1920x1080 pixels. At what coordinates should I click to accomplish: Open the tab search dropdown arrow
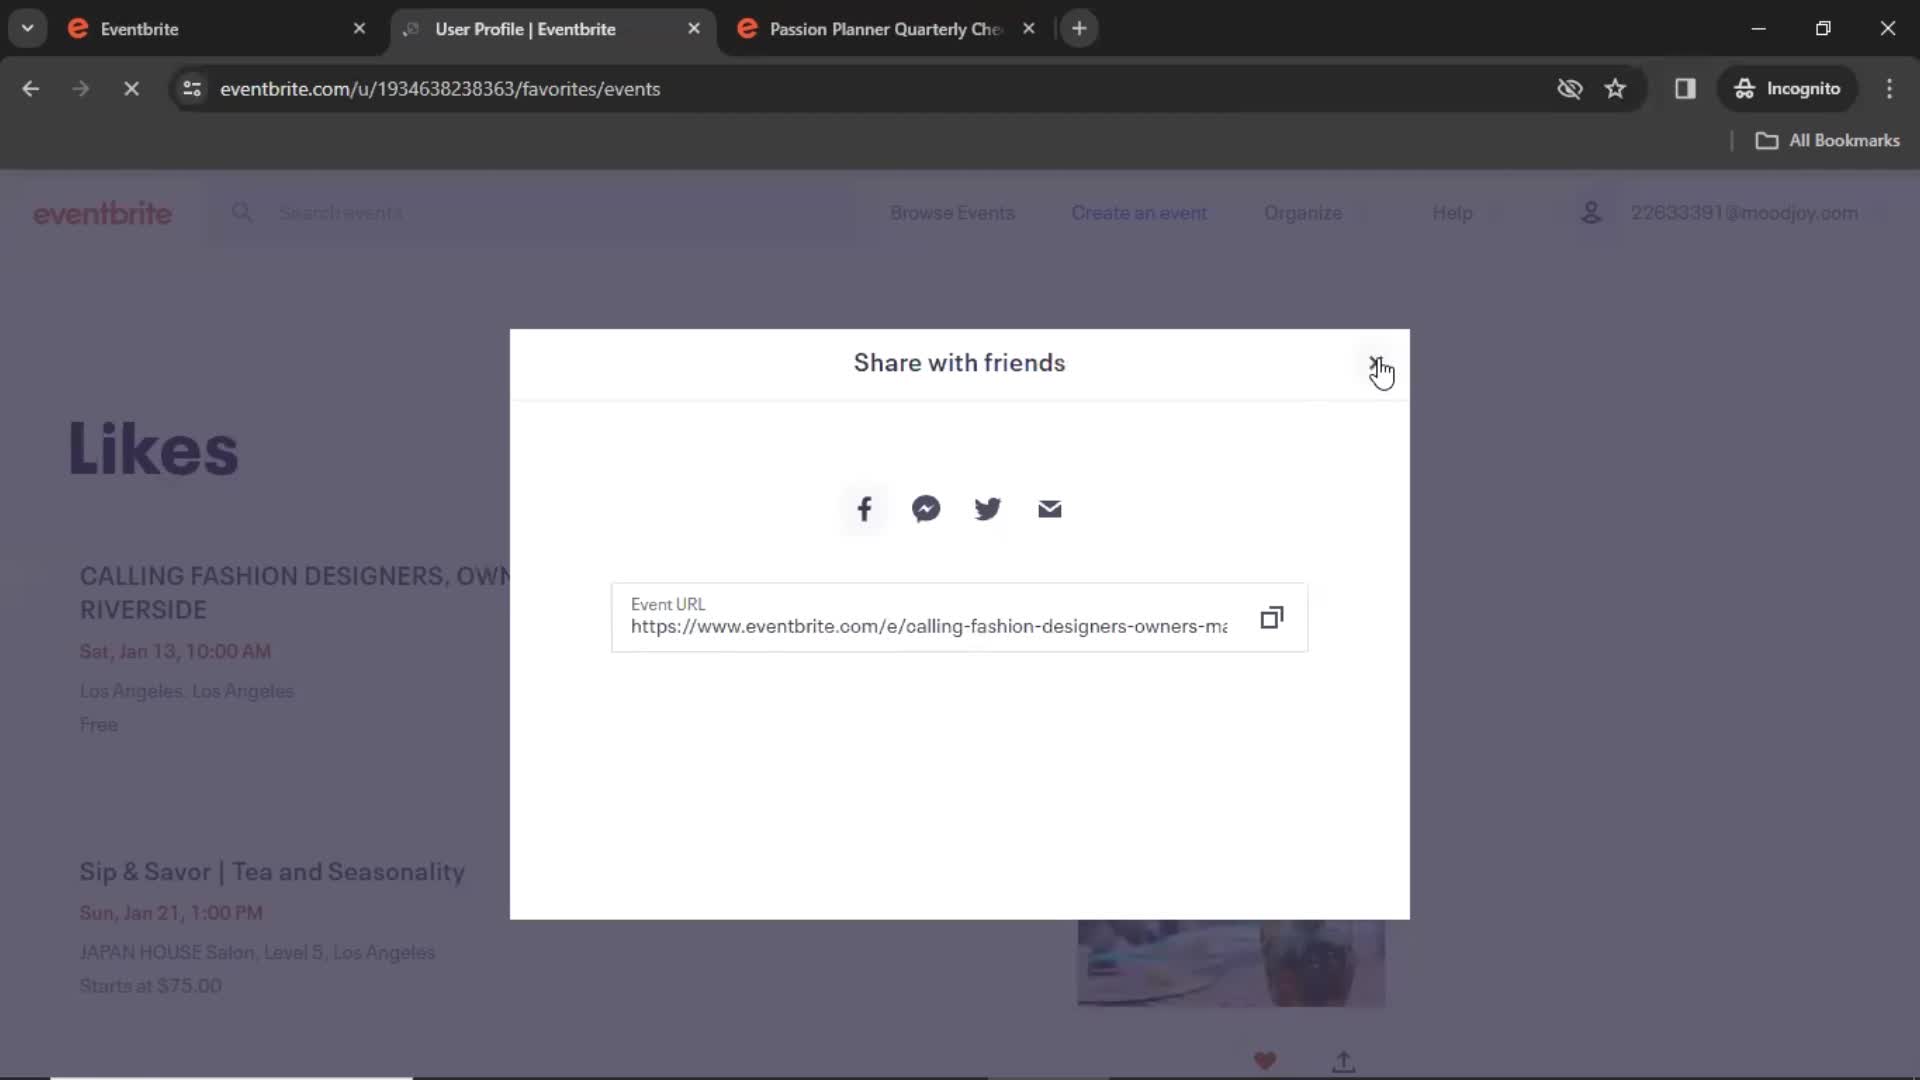28,29
